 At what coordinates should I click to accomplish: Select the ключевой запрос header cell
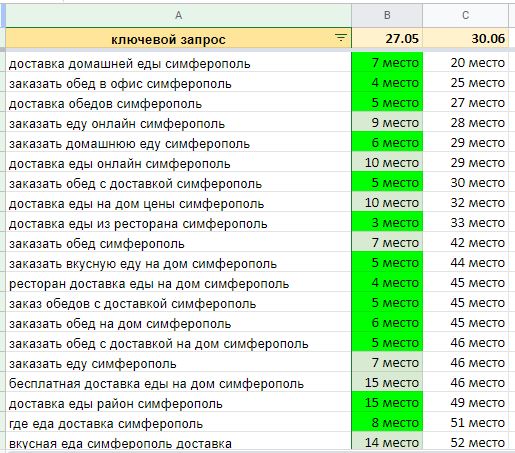(179, 38)
